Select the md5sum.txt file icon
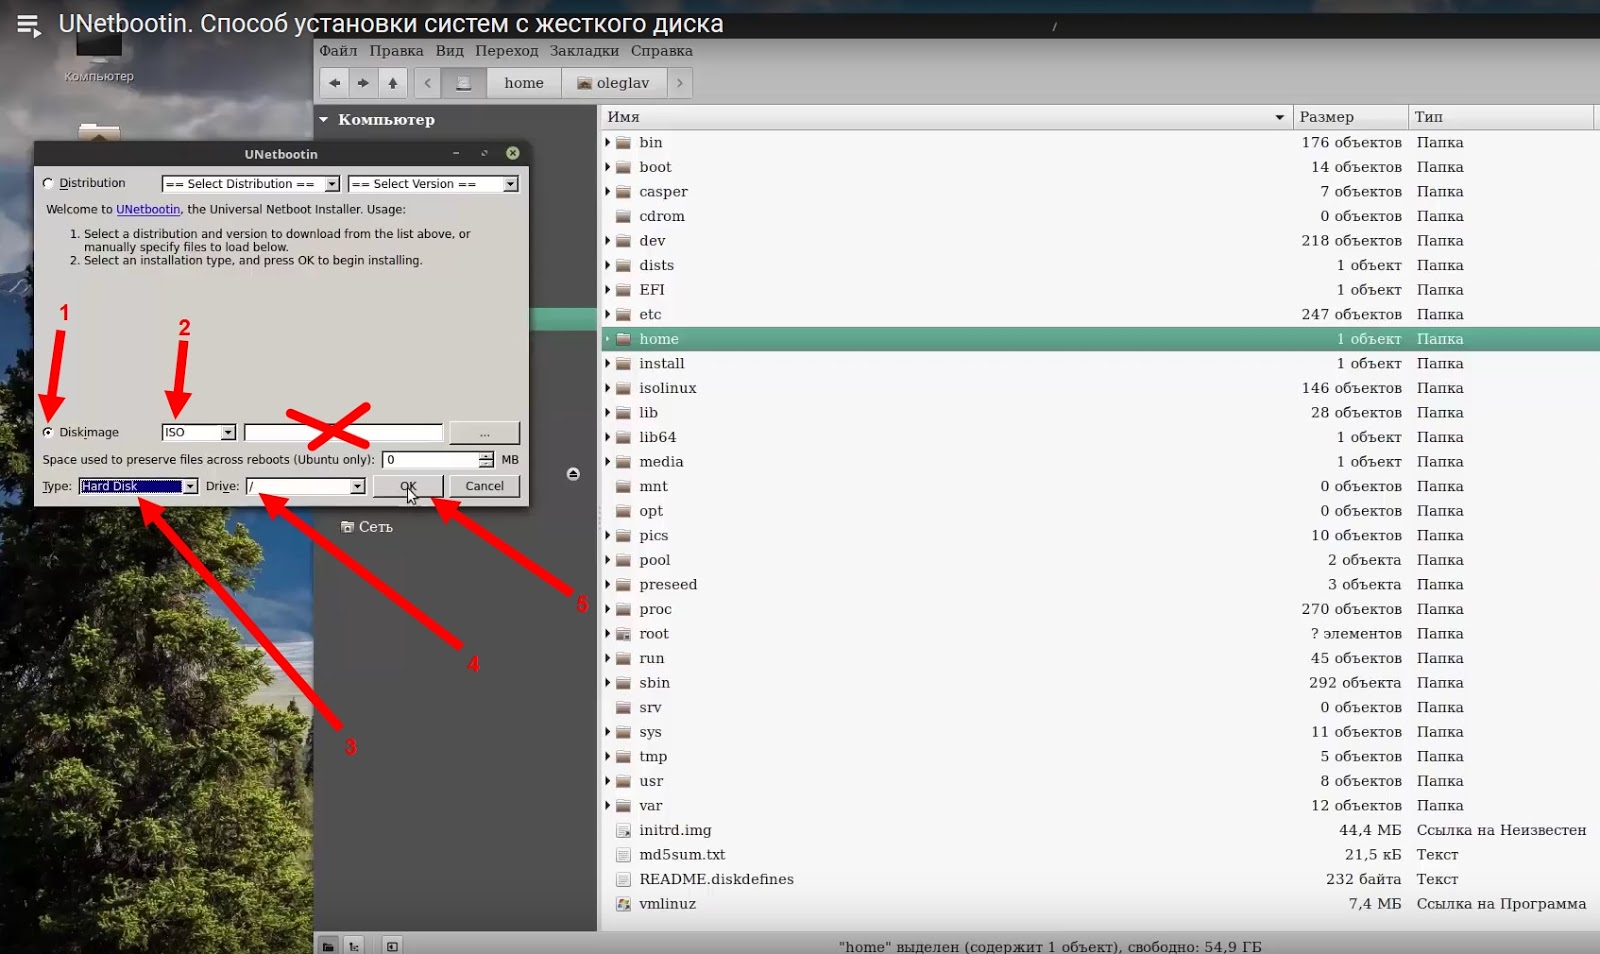This screenshot has height=954, width=1600. pos(623,855)
